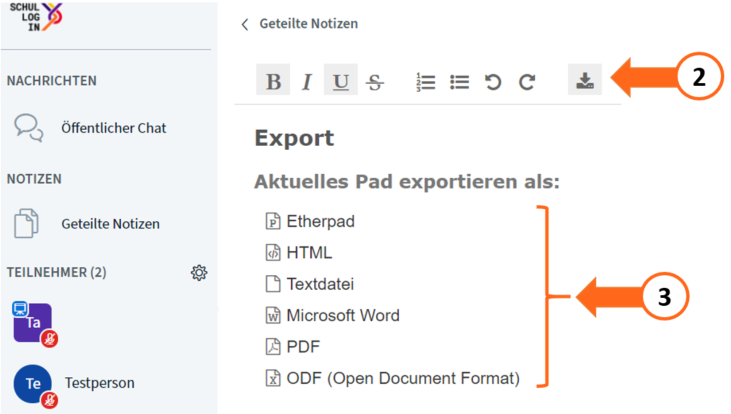
Task: Toggle bold formatting in notes toolbar
Action: [x=273, y=80]
